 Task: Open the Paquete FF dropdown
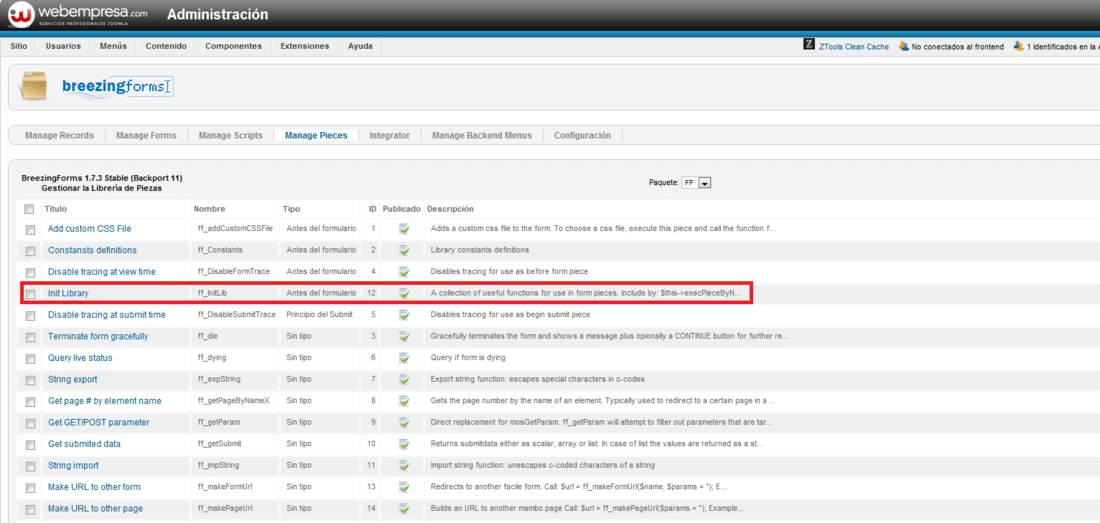point(697,182)
